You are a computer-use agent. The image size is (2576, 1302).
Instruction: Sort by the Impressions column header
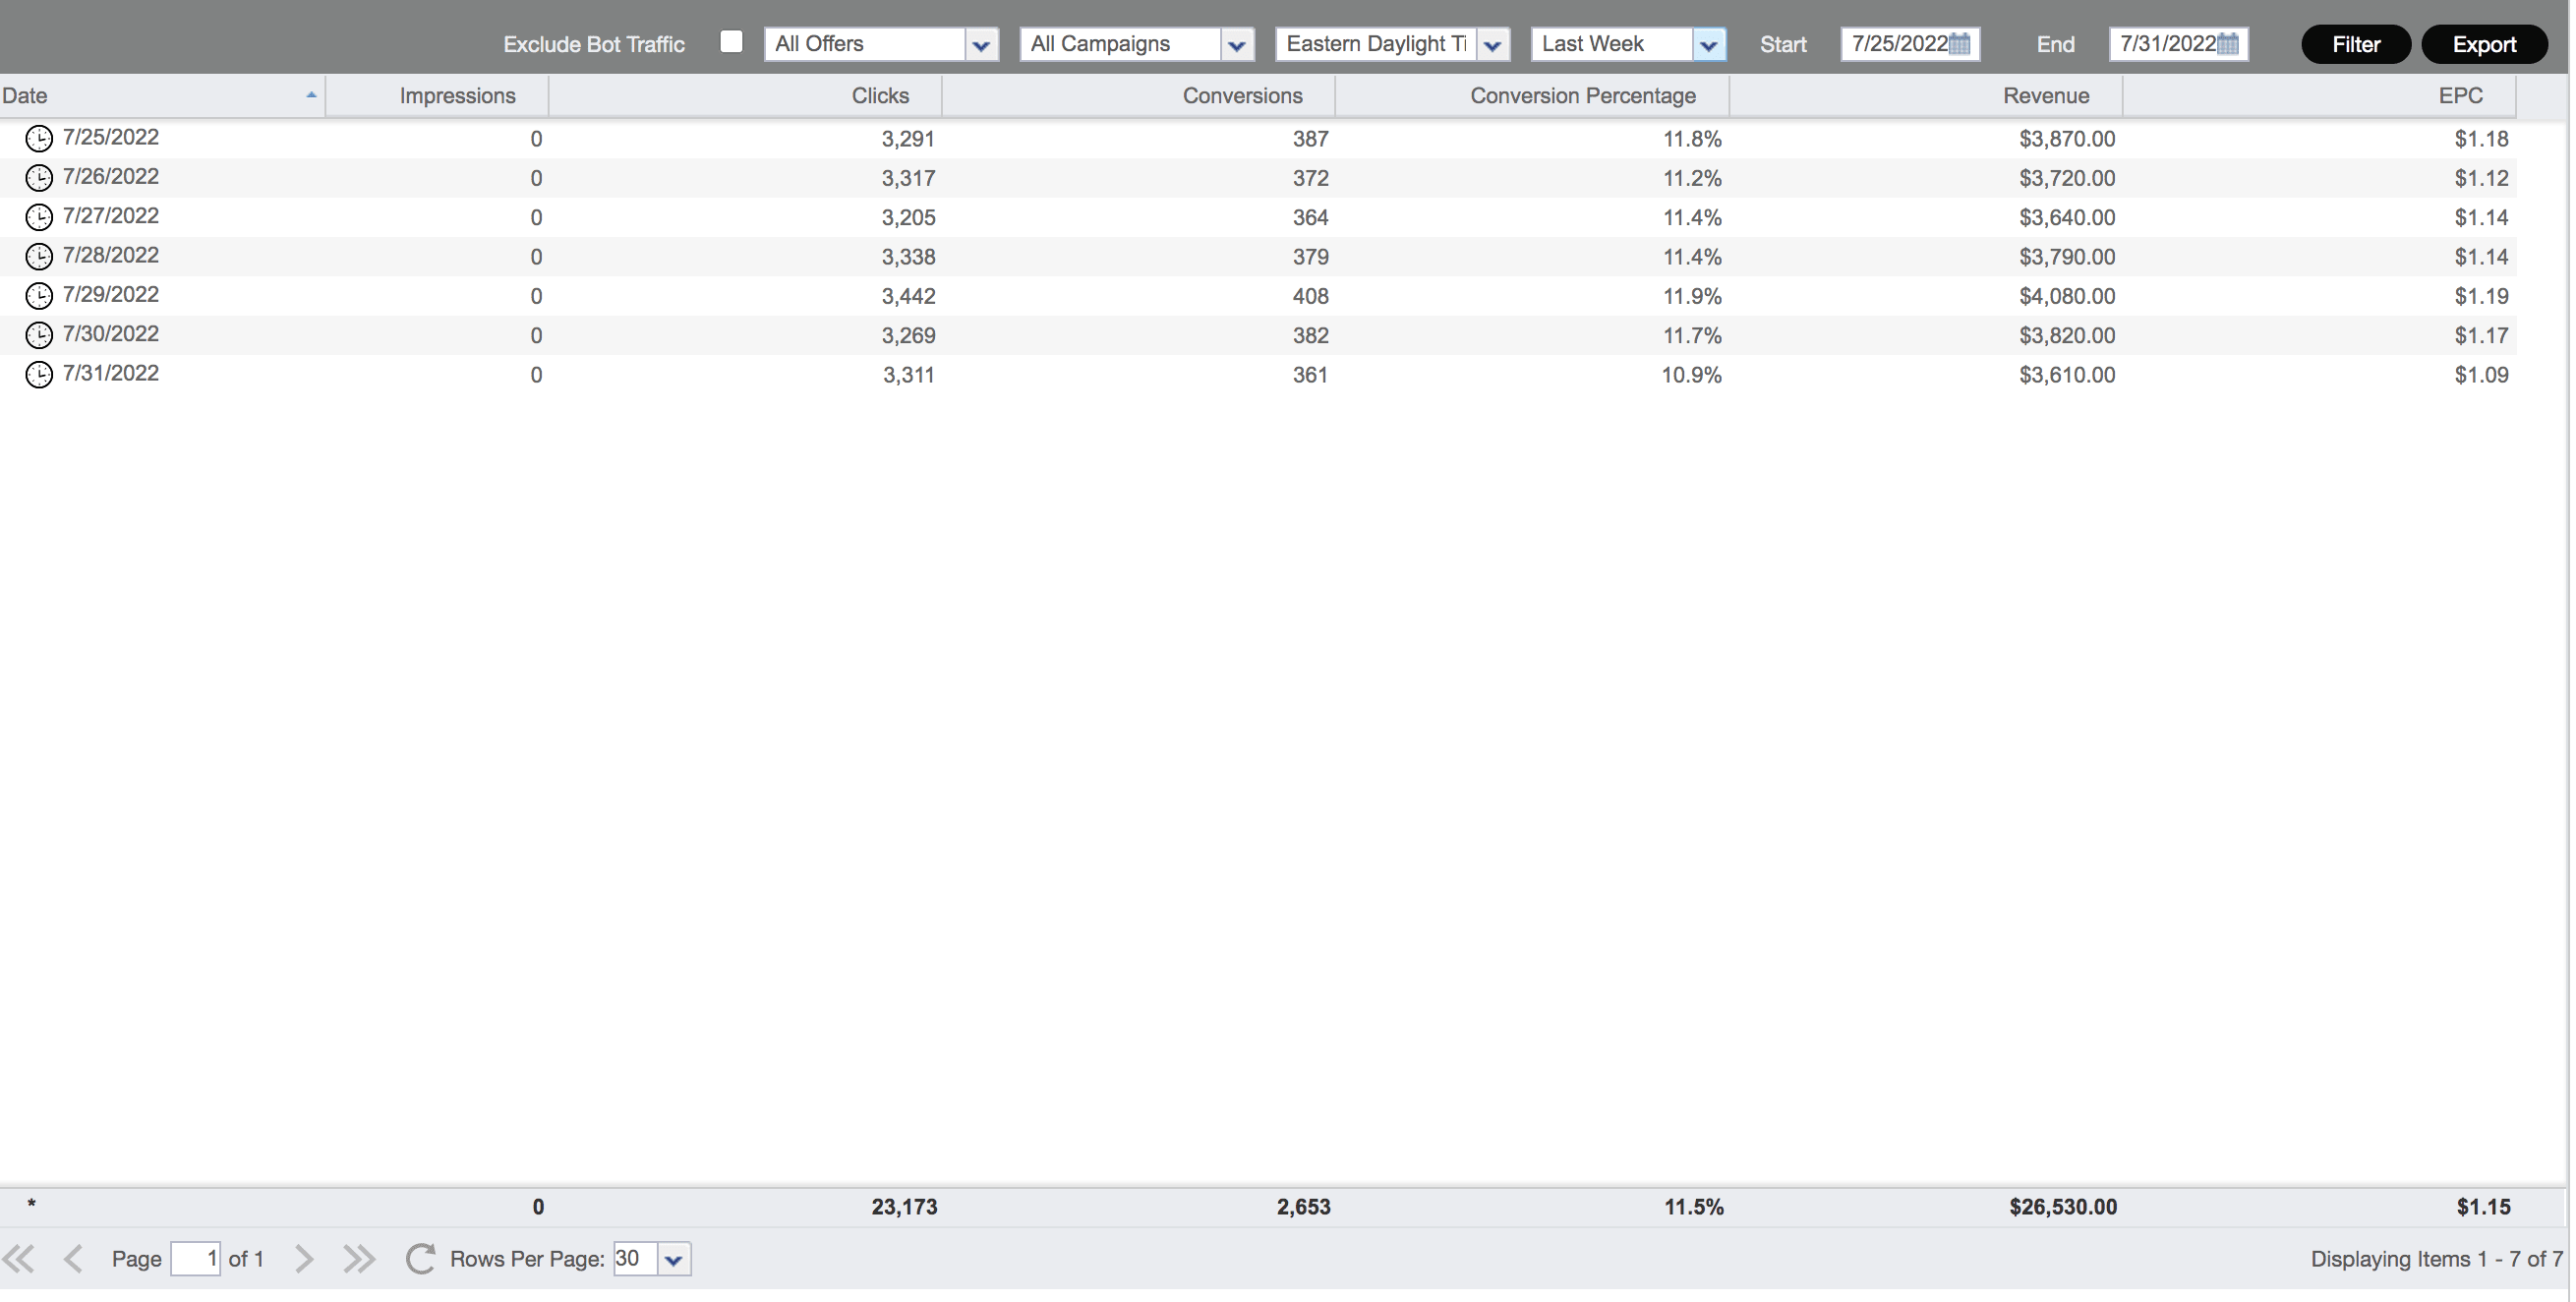(x=438, y=96)
